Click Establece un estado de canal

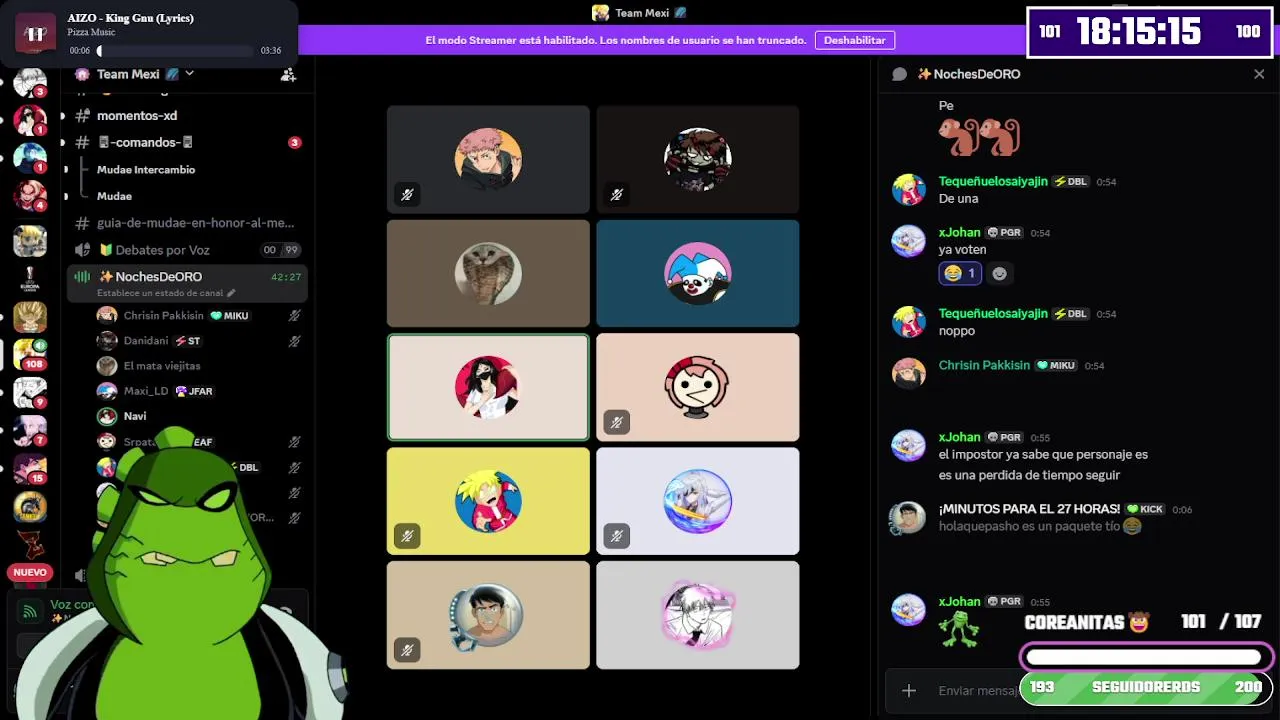pos(160,293)
